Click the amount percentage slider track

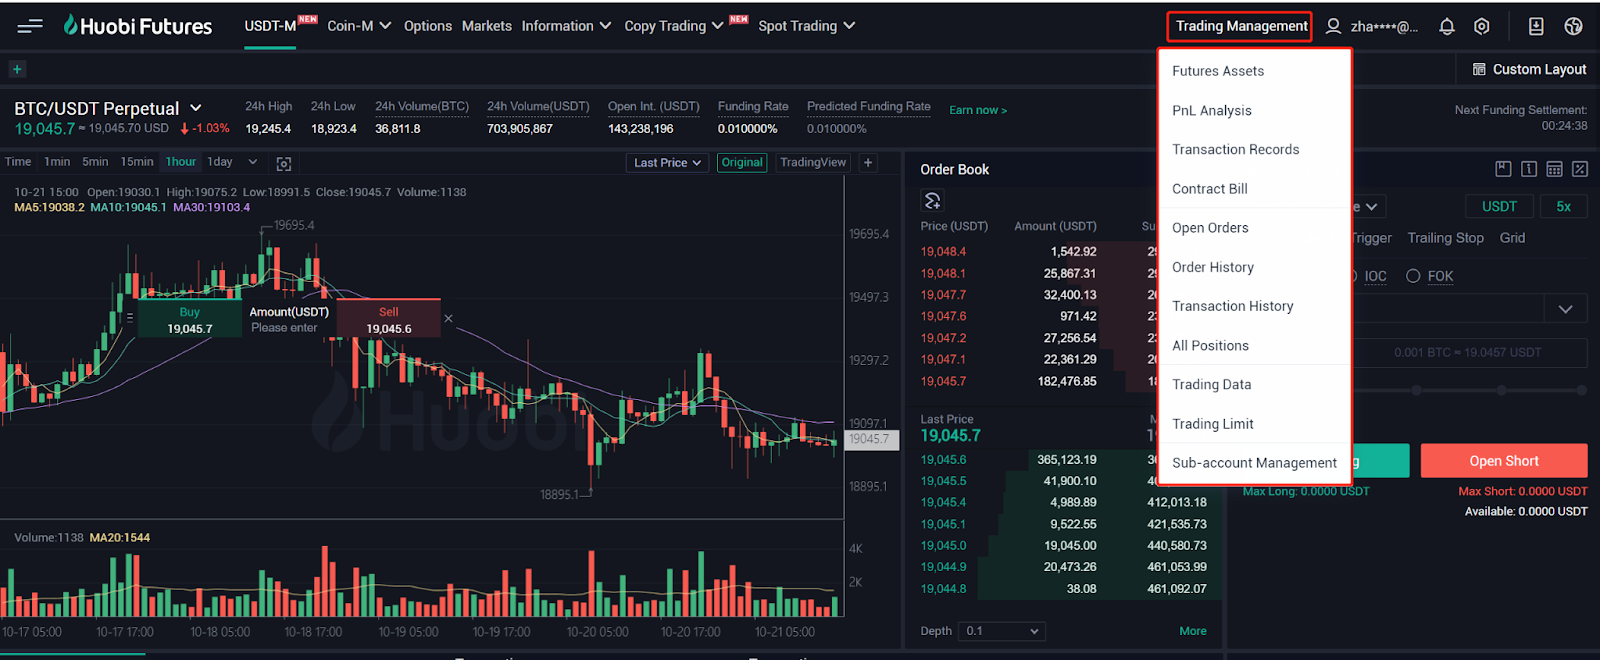click(x=1468, y=391)
